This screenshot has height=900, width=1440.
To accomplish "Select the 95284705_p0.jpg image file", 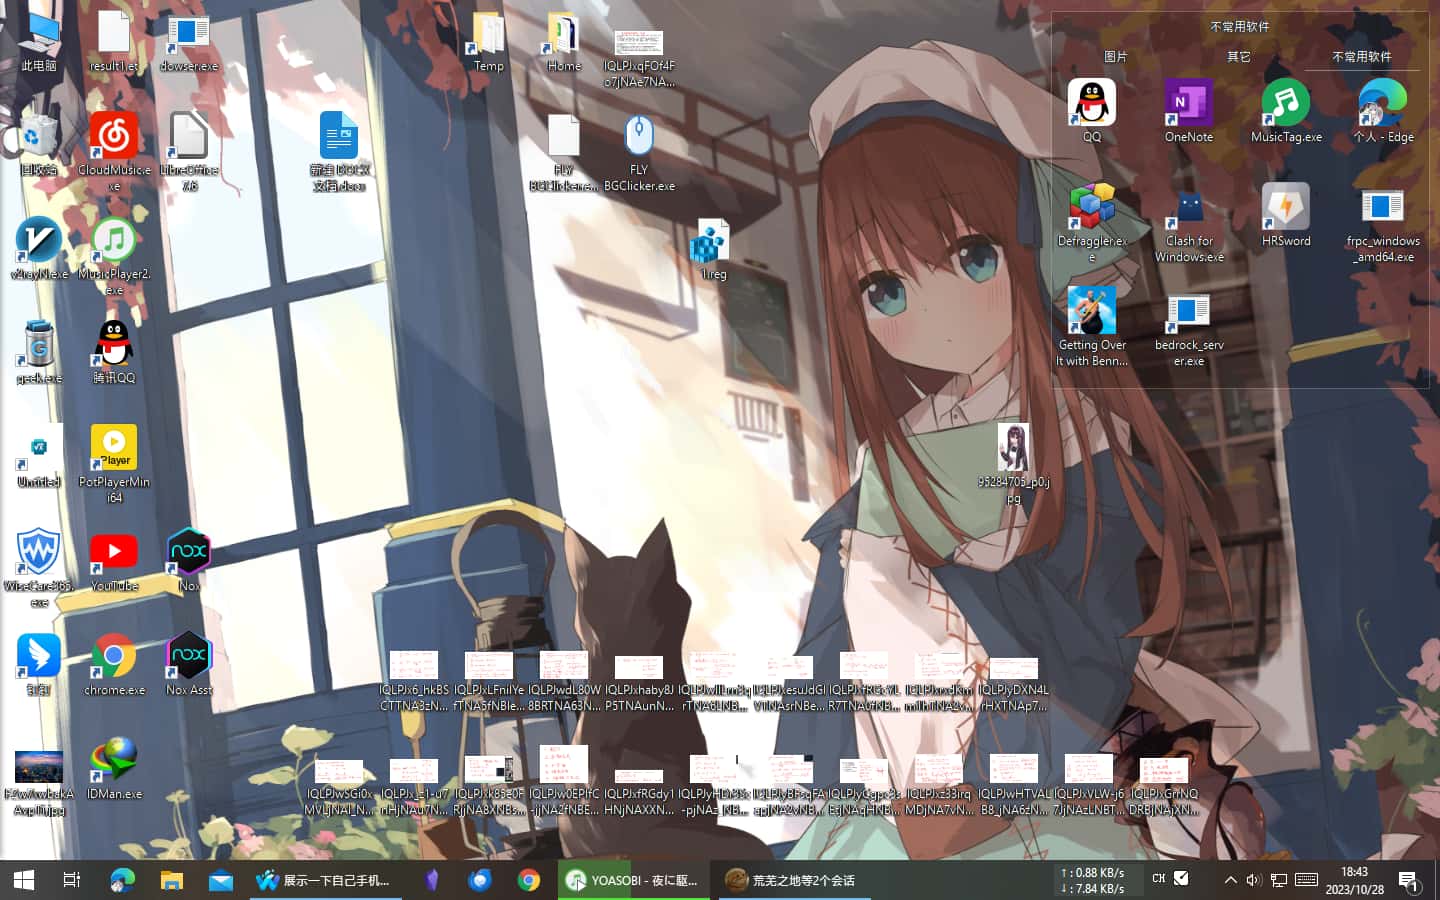I will tap(1014, 450).
